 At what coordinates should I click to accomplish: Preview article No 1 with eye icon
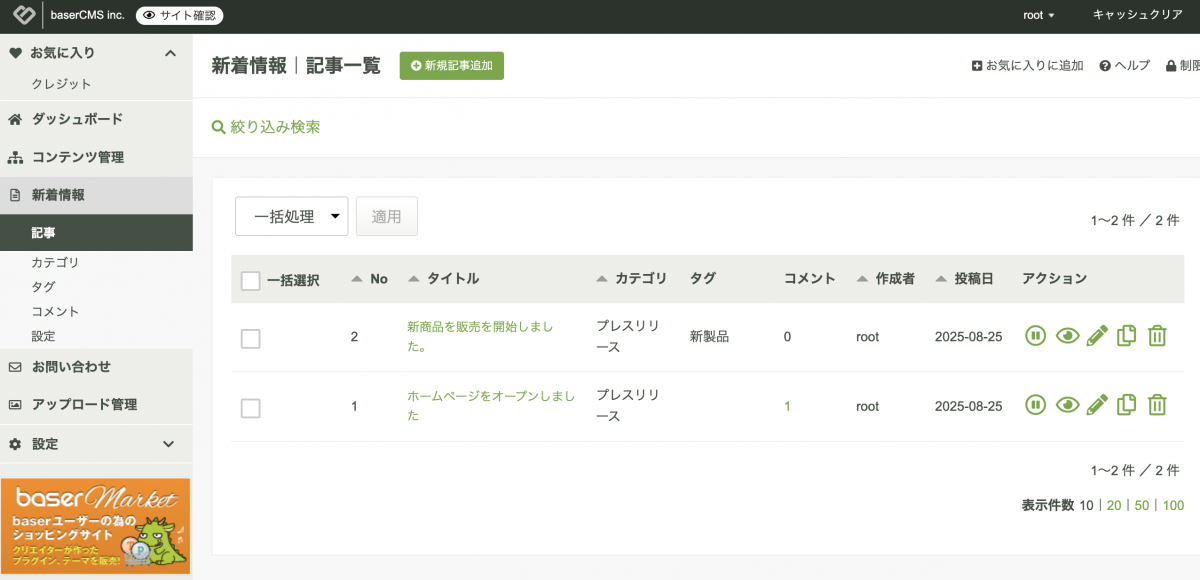(1067, 405)
